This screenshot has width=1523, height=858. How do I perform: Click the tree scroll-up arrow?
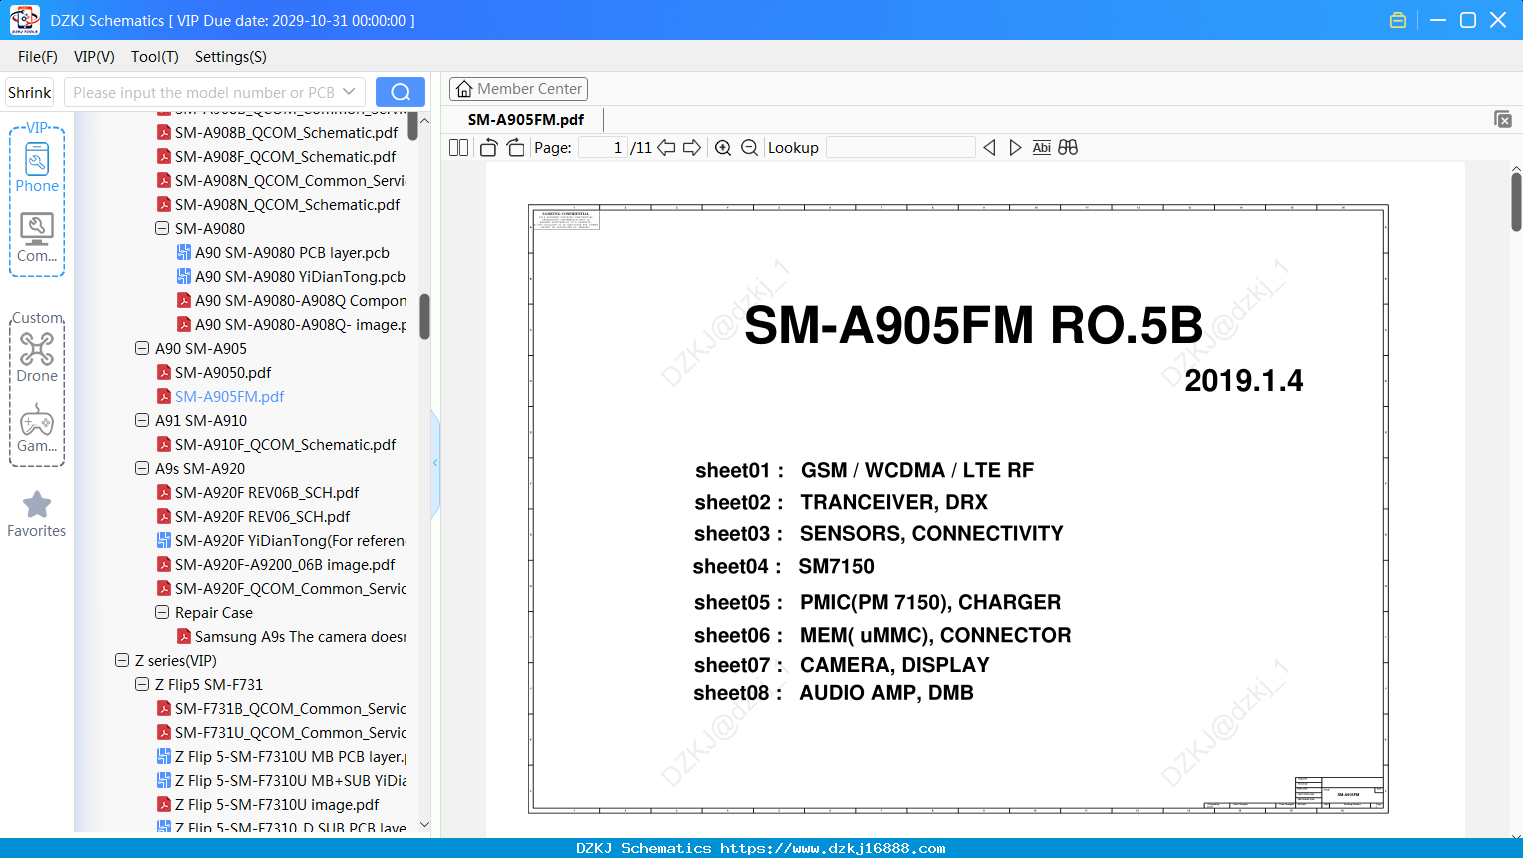424,120
